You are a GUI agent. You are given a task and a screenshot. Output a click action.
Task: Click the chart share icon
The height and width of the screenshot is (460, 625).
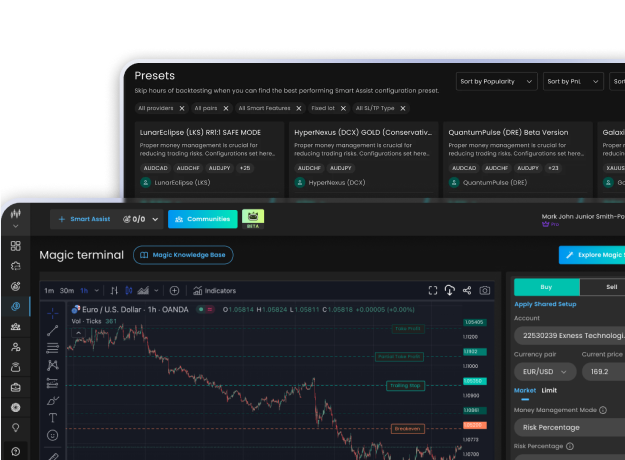pos(467,290)
